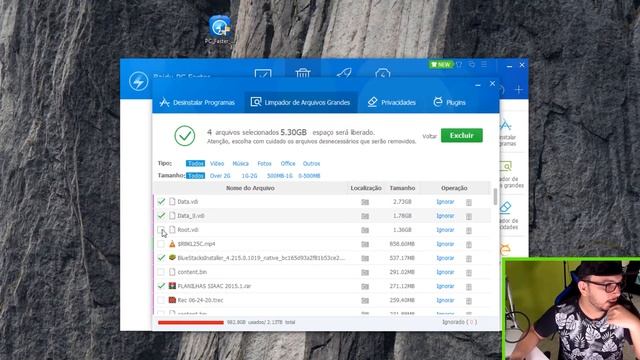The height and width of the screenshot is (360, 640).
Task: Filter file type by Outros
Action: 311,163
